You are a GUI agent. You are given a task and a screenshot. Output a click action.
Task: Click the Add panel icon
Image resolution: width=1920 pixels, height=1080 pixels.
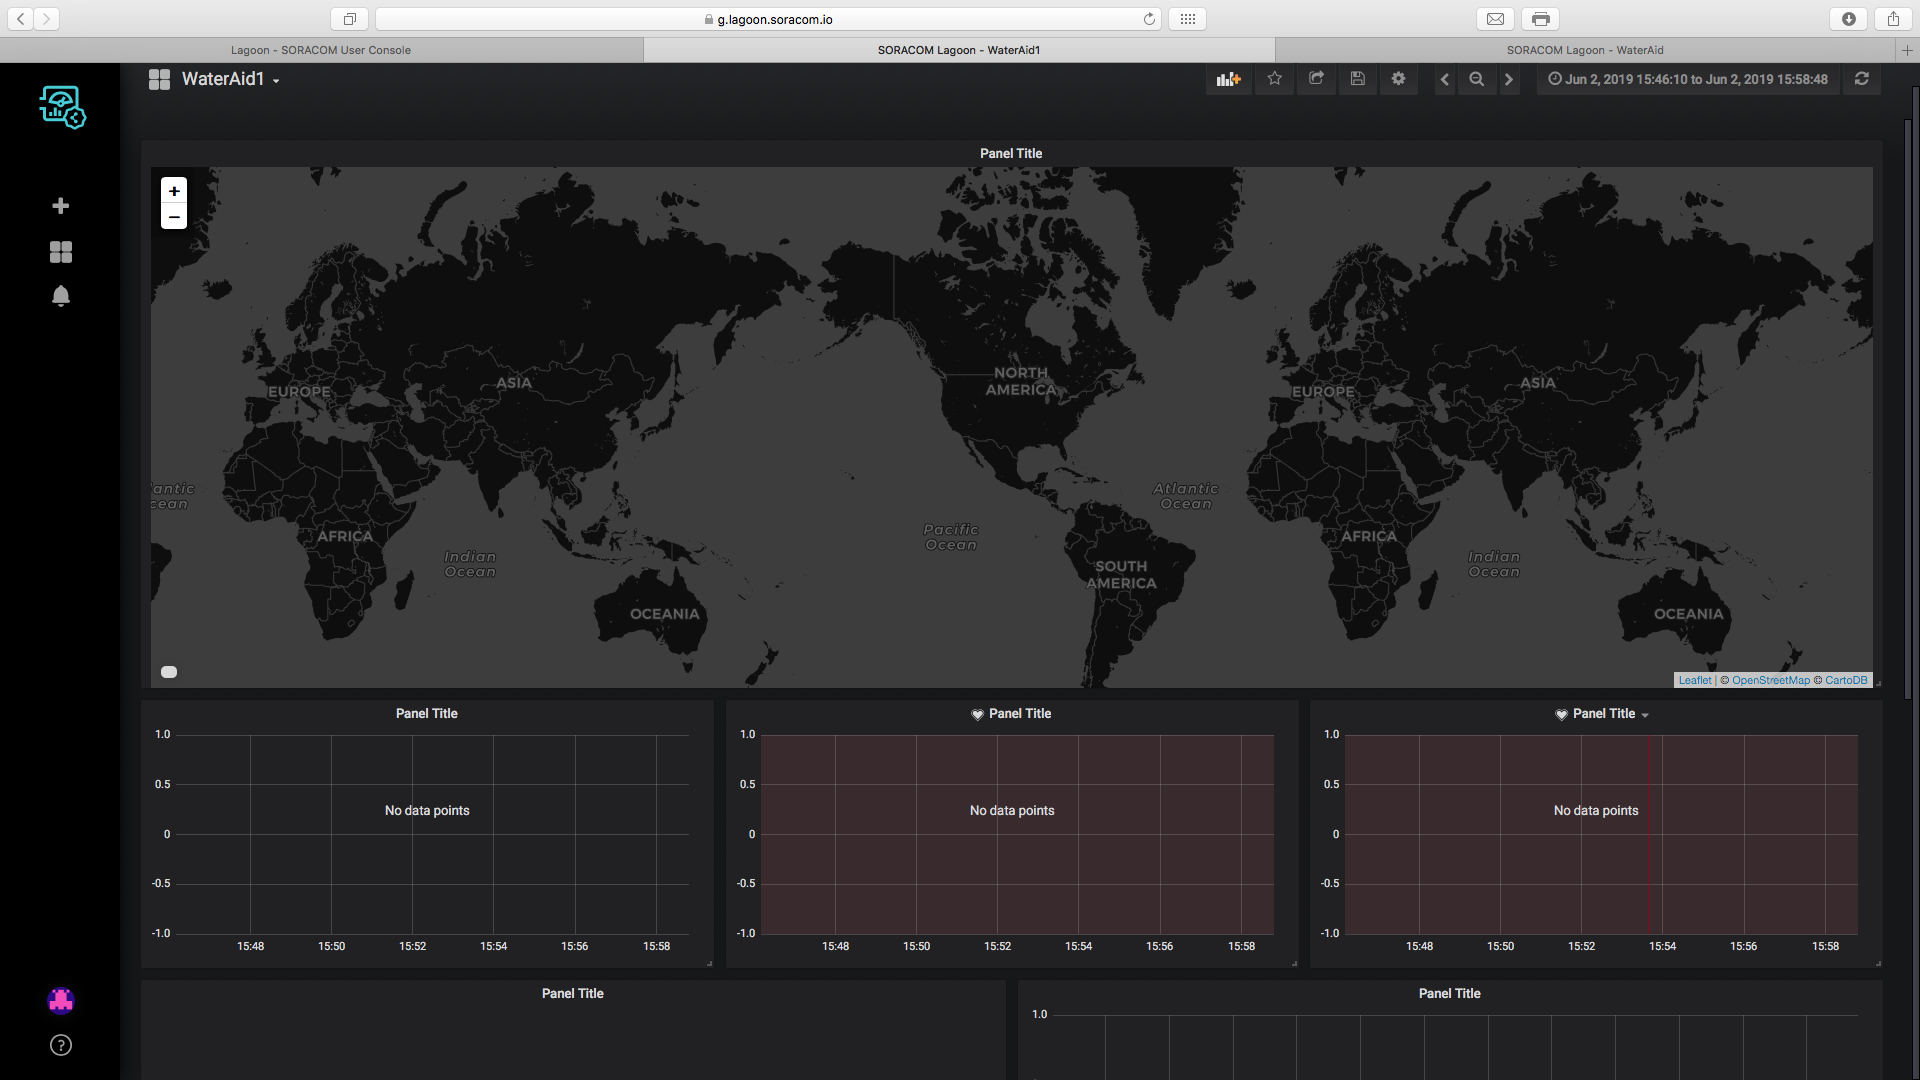click(x=1228, y=79)
